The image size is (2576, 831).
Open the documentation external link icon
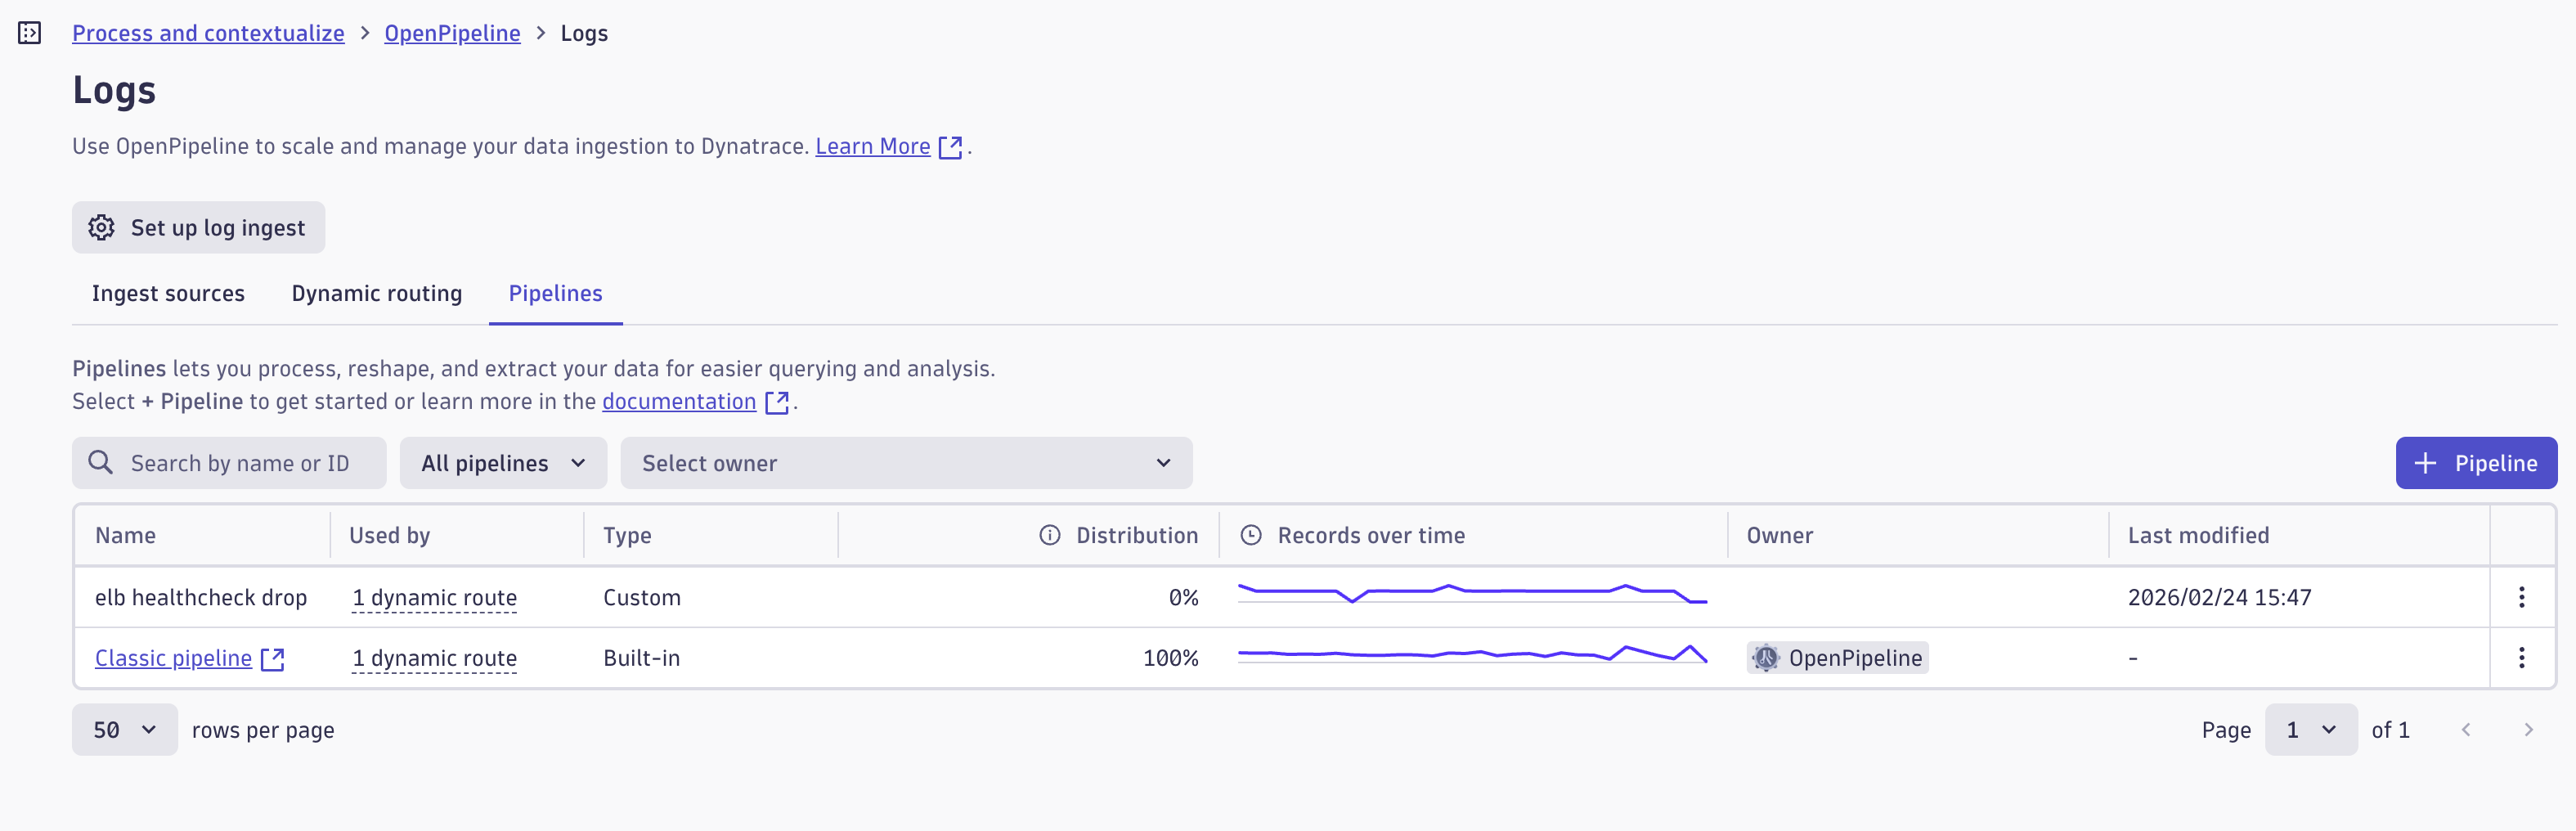point(776,402)
